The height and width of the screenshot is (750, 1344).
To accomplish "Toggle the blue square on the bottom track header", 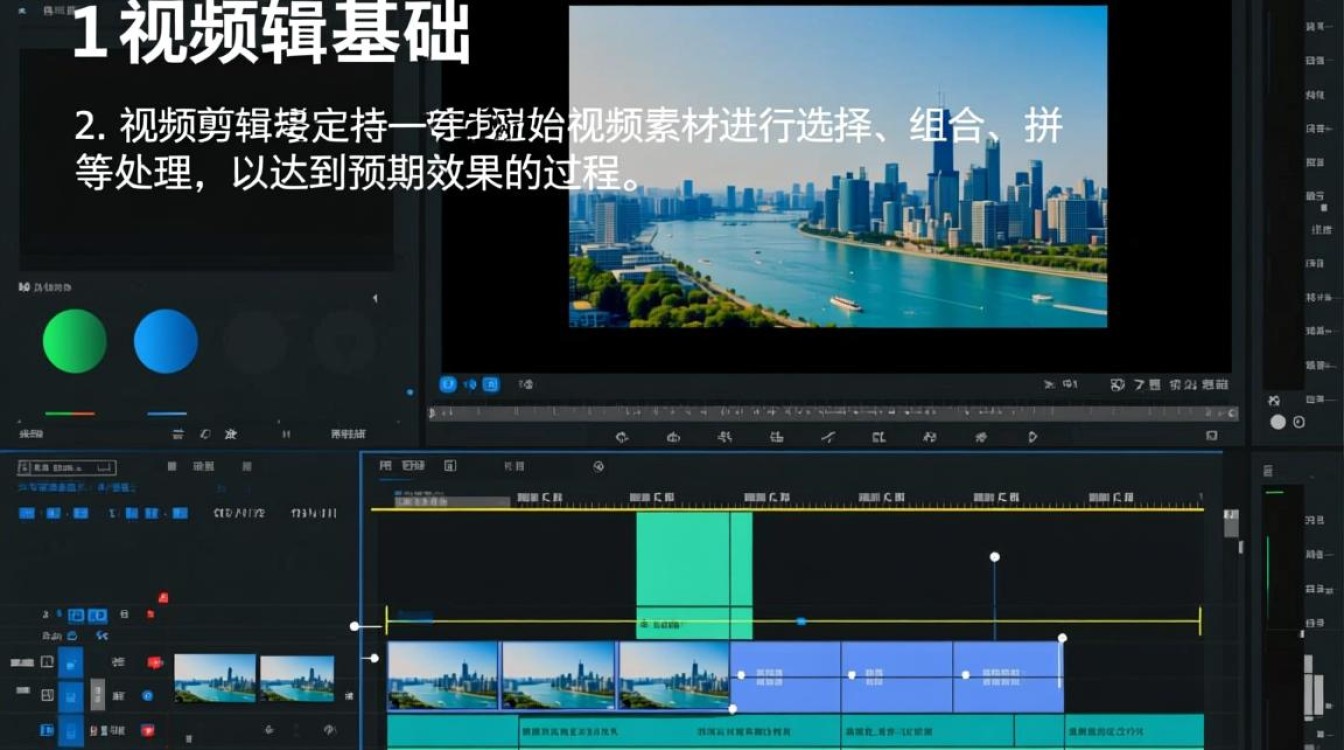I will coord(70,730).
